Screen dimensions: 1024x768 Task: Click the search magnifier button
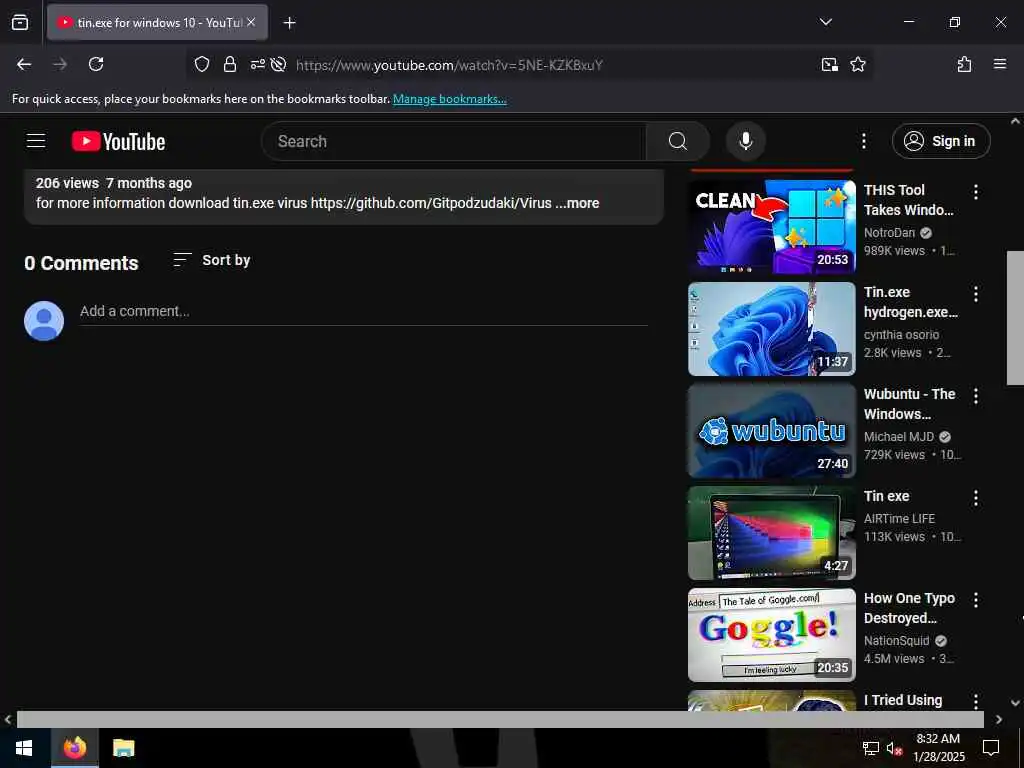pos(678,141)
